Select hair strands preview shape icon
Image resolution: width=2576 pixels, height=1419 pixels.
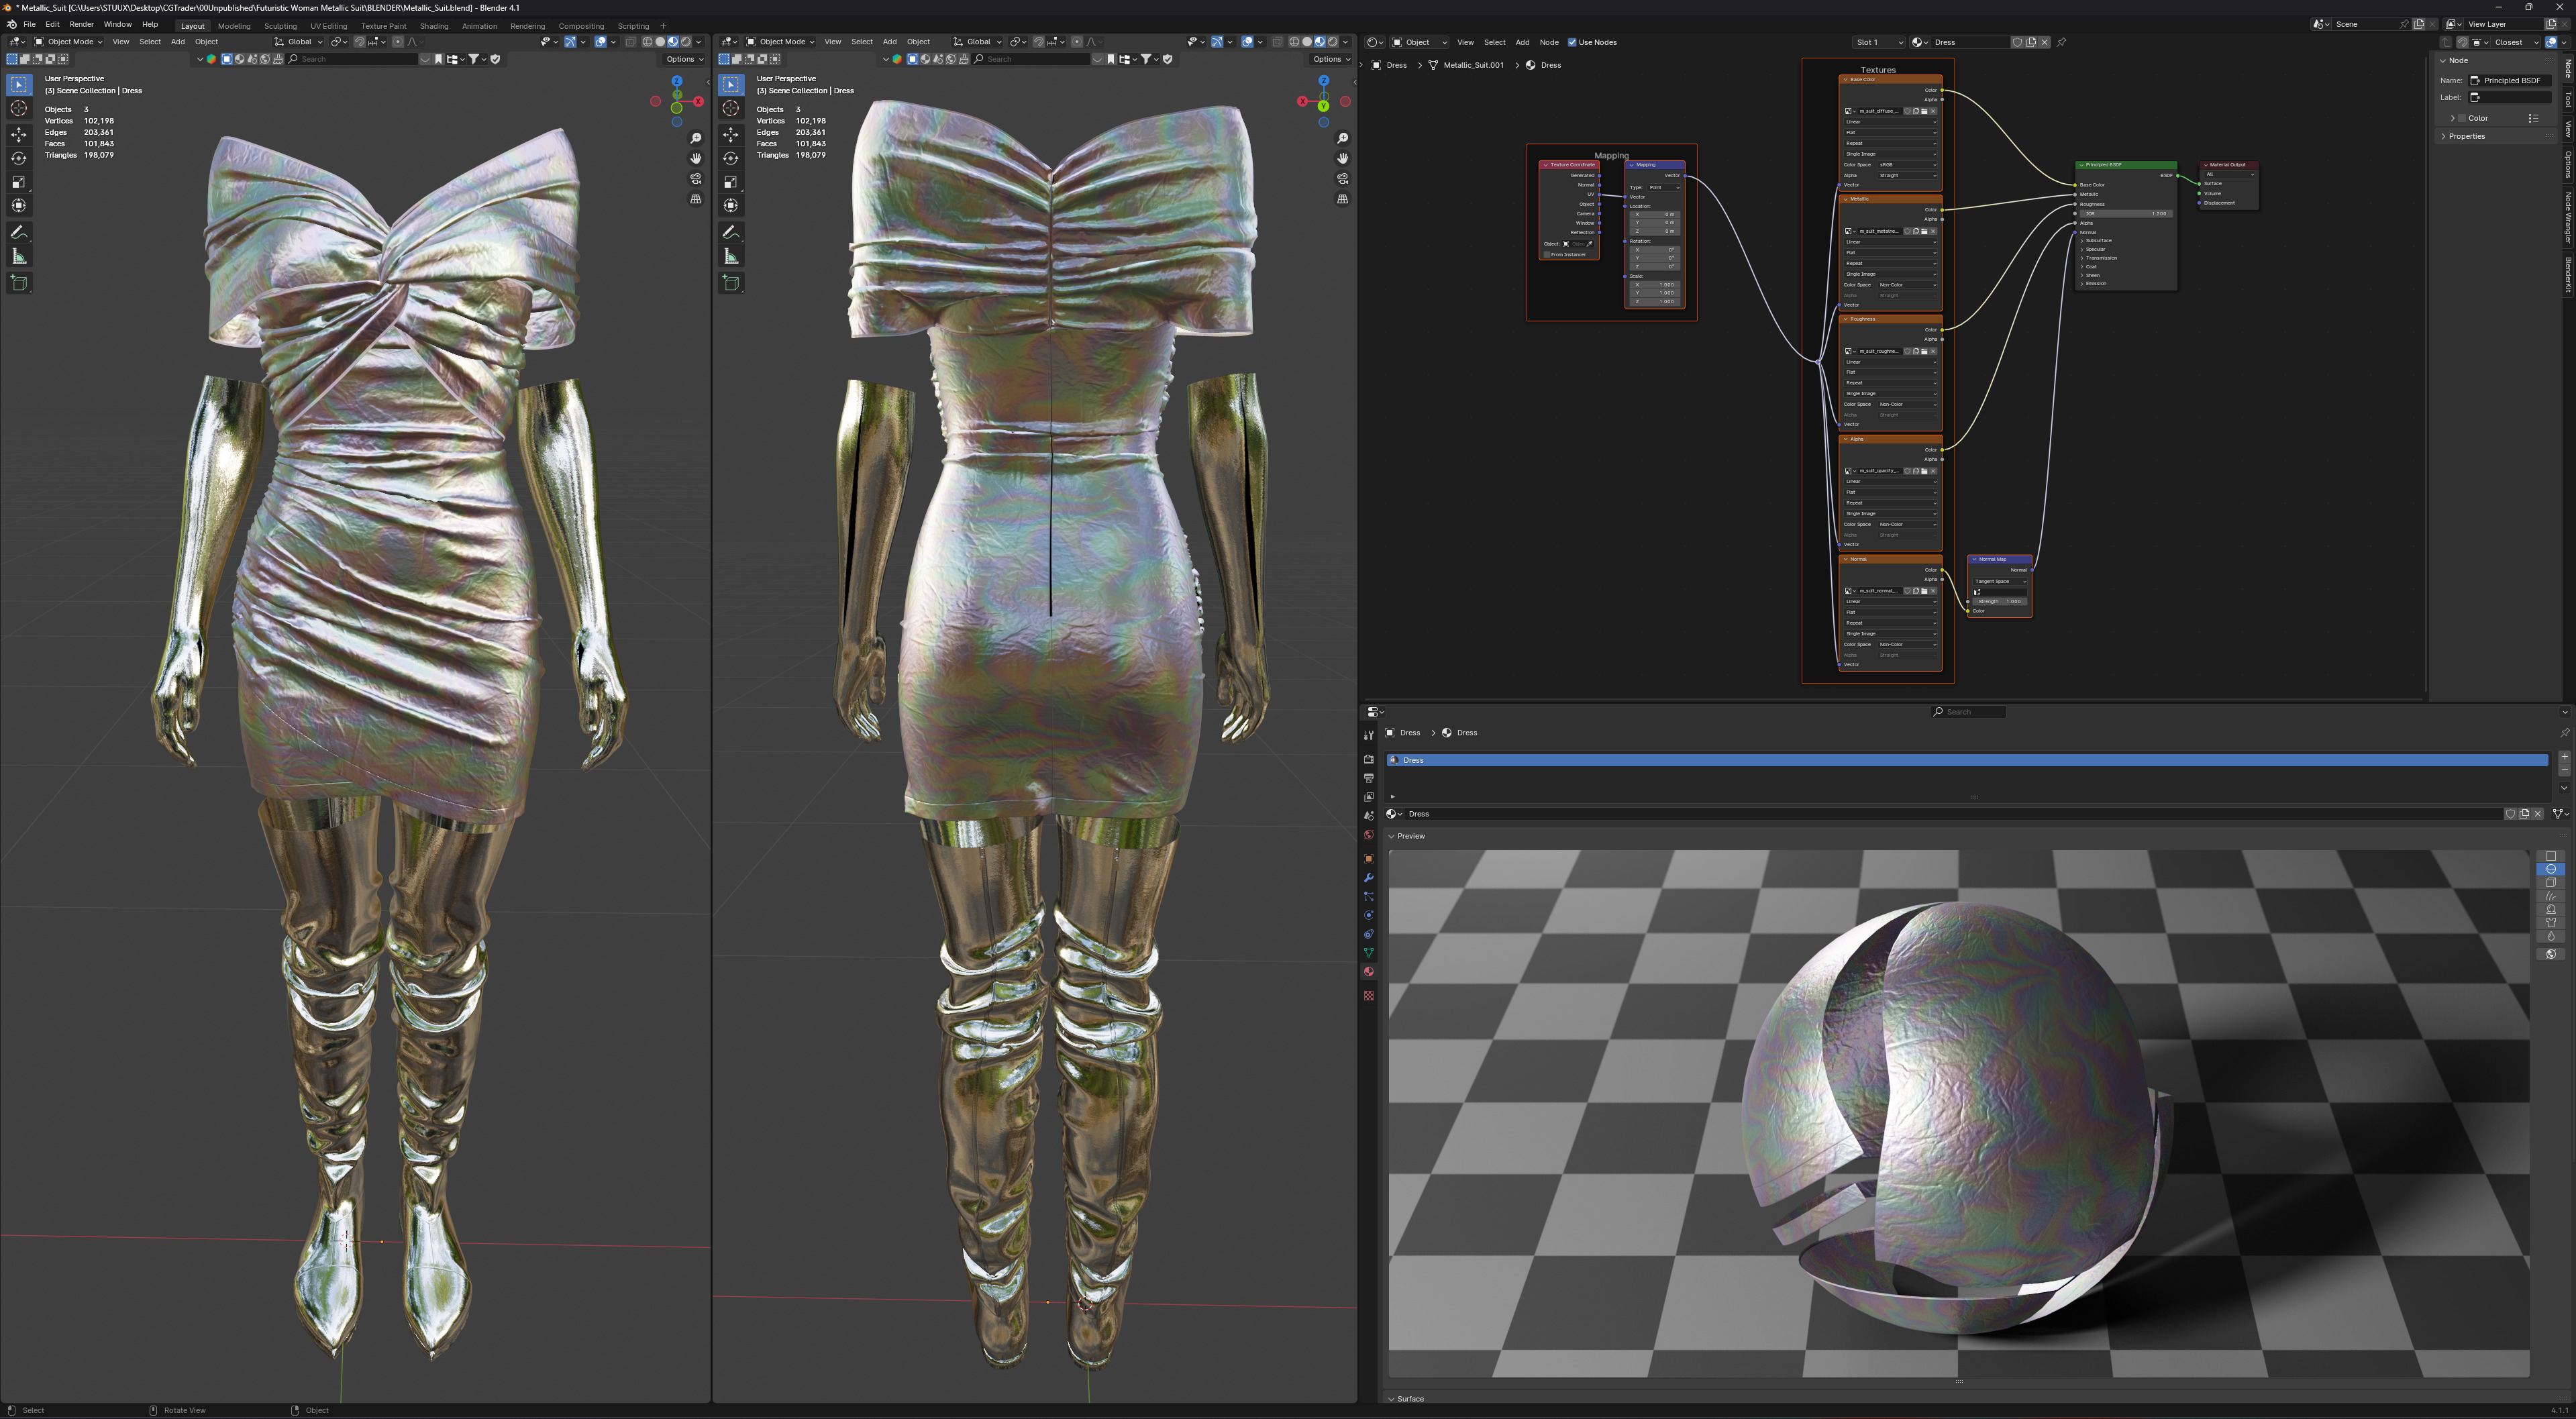pyautogui.click(x=2551, y=896)
